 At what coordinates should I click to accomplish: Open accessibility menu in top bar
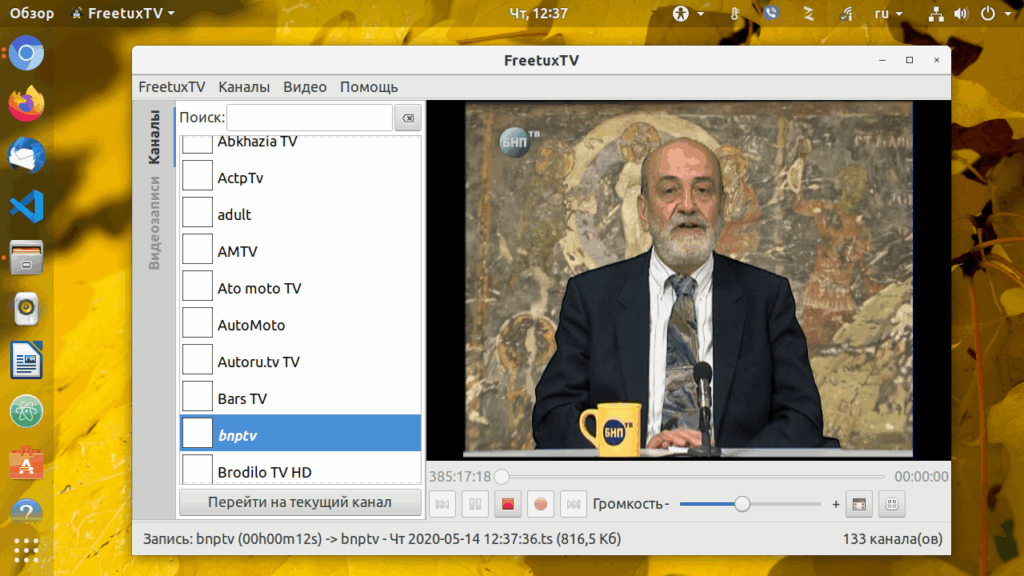[x=688, y=14]
